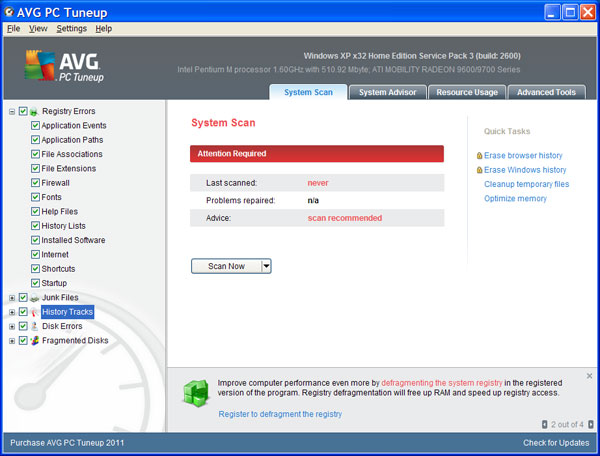600x456 pixels.
Task: Uncheck the Shortcuts checkbox
Action: point(35,269)
